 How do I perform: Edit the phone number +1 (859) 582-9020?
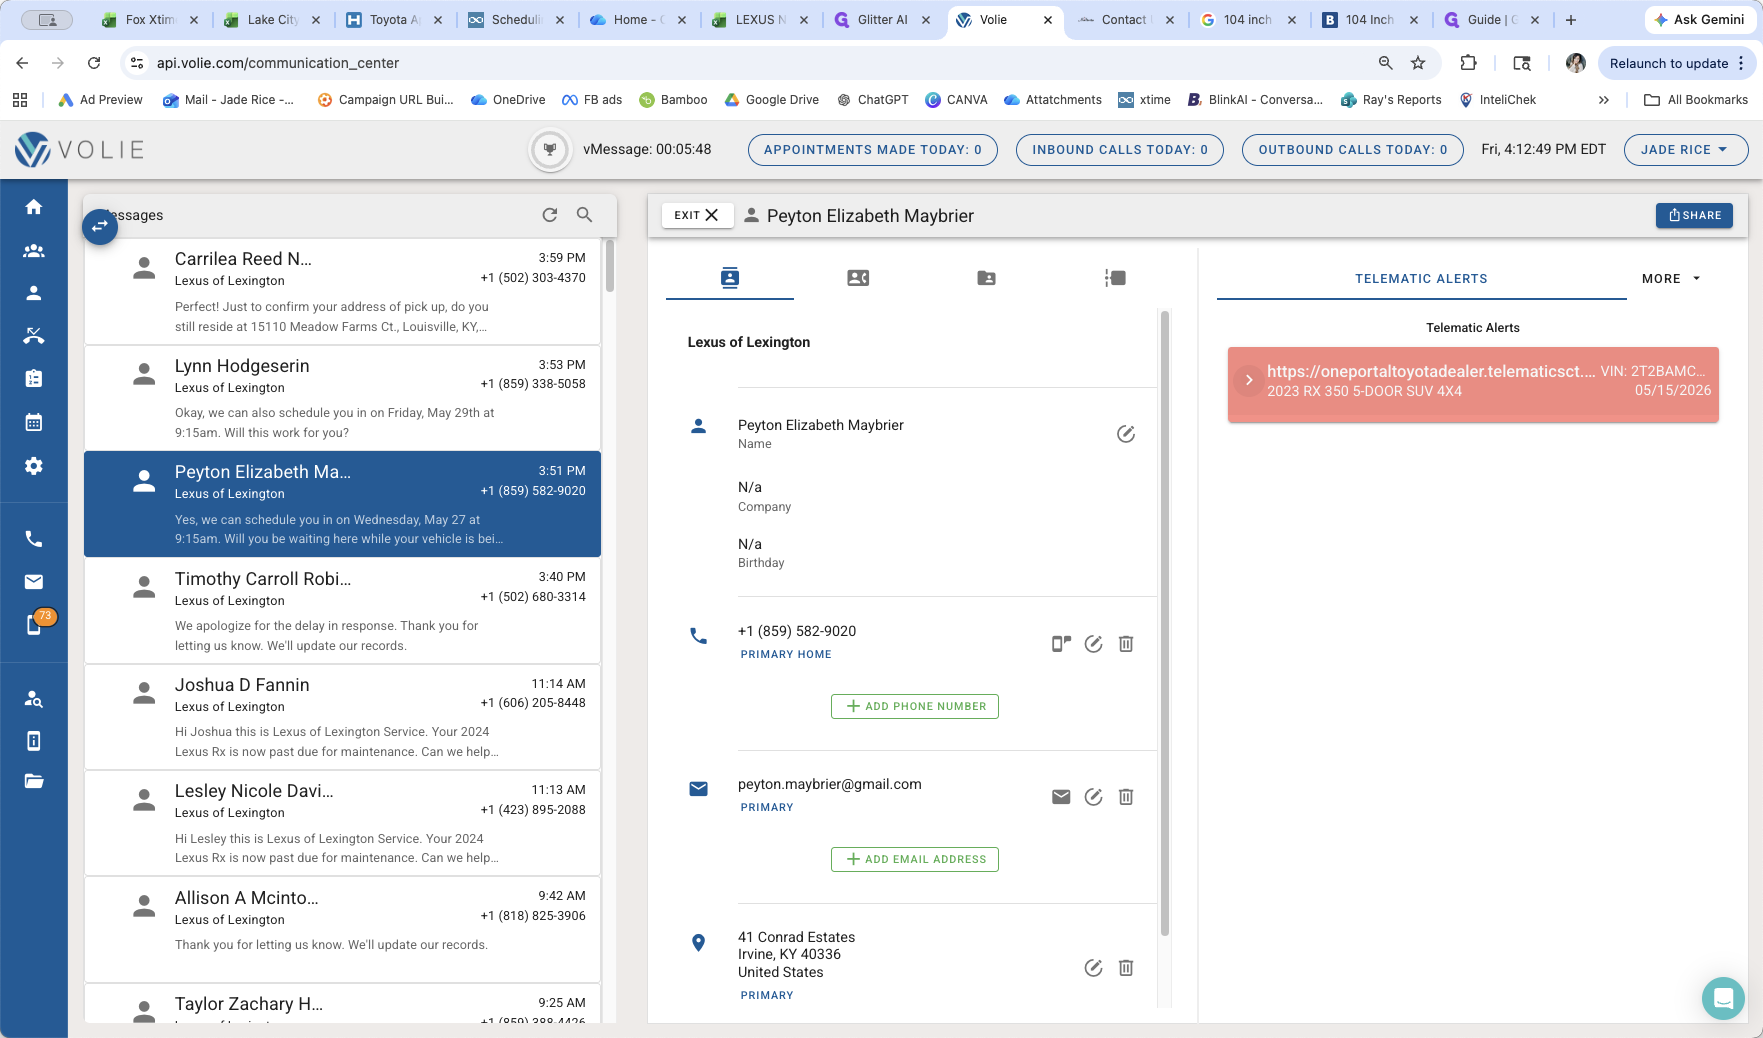[x=1094, y=644]
